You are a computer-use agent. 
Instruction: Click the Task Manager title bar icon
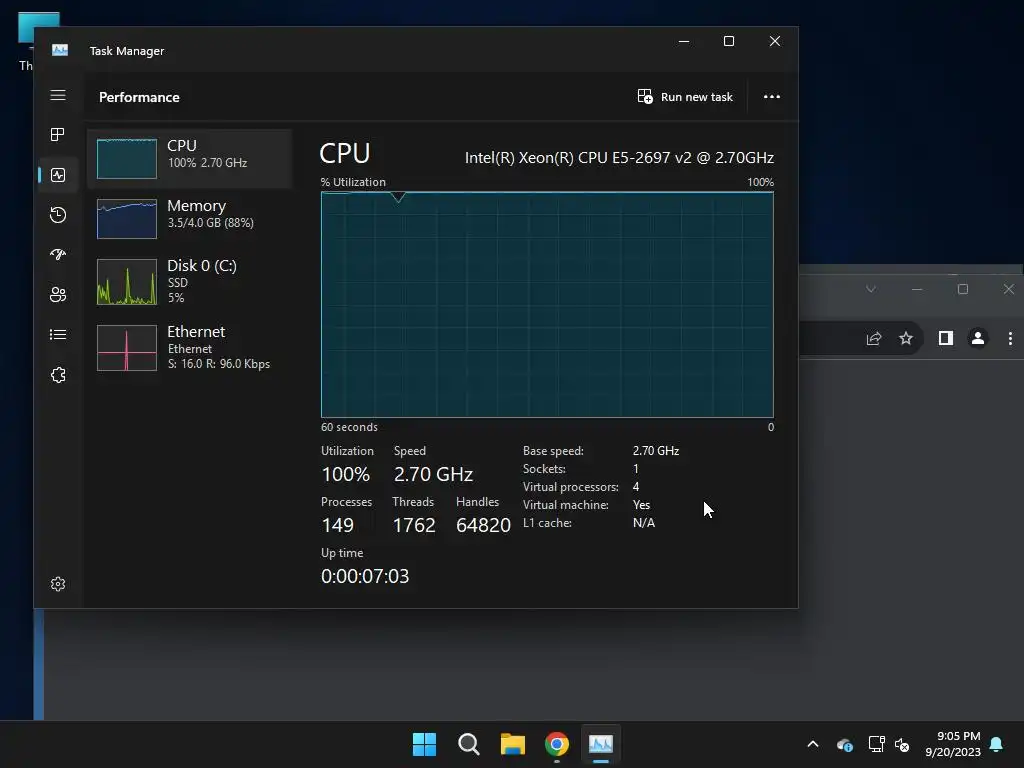pos(60,50)
